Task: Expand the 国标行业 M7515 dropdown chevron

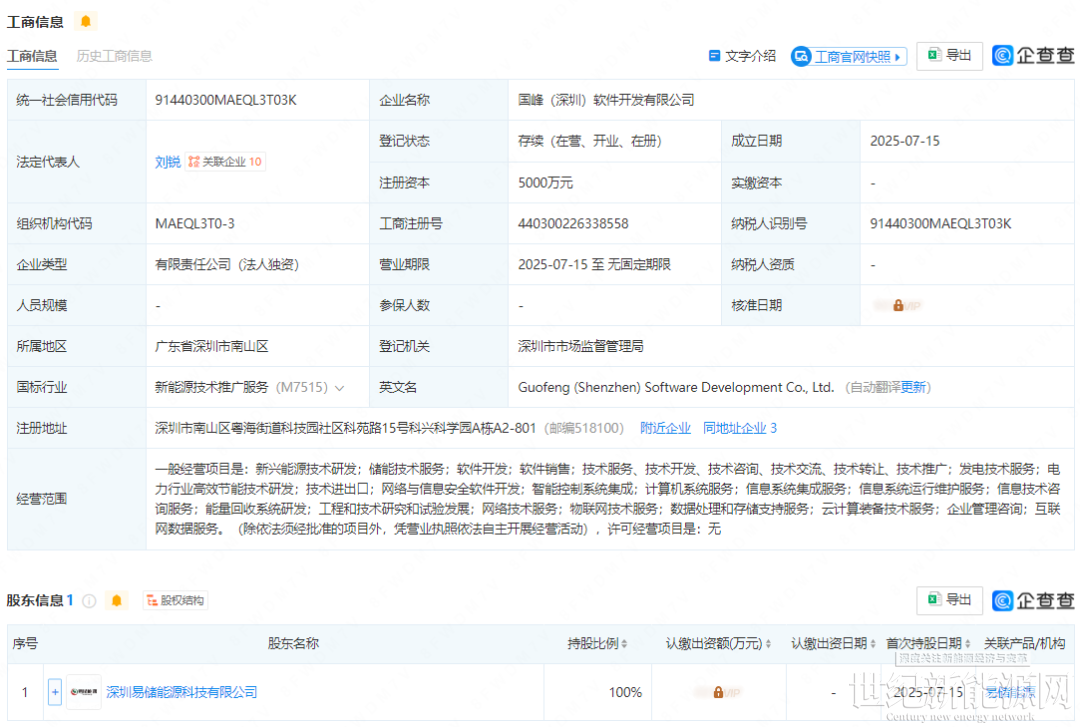Action: (x=340, y=388)
